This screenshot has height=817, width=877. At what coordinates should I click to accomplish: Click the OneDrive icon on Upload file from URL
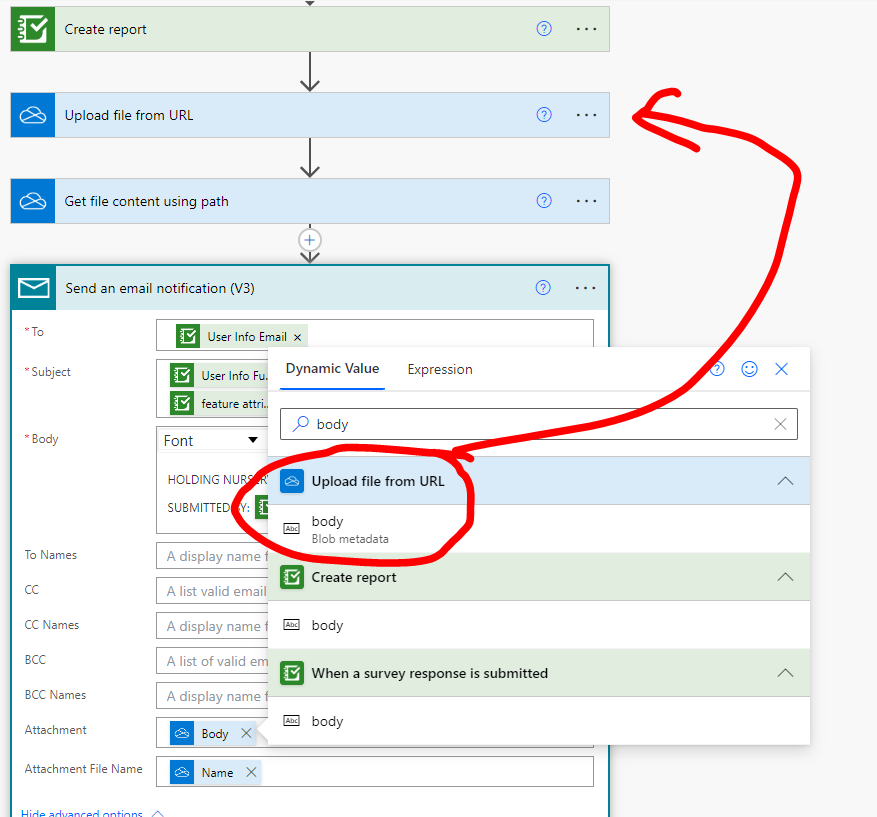tap(31, 115)
